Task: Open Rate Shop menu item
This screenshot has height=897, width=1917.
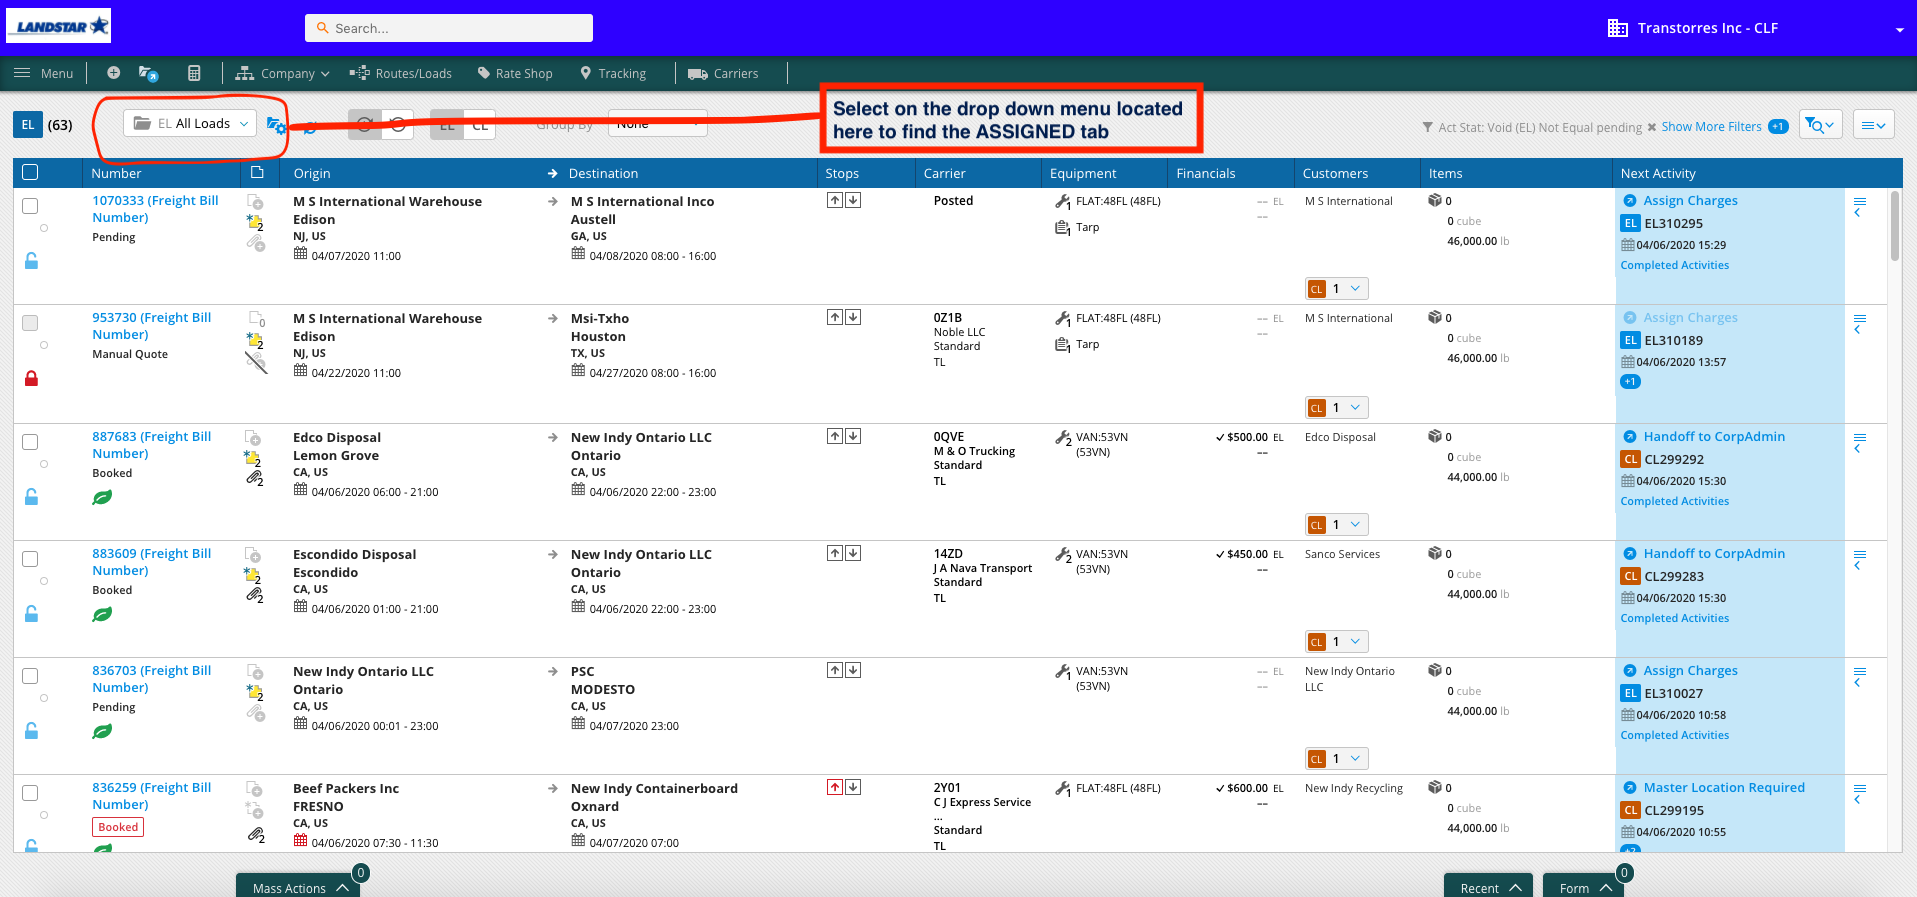Action: (515, 73)
